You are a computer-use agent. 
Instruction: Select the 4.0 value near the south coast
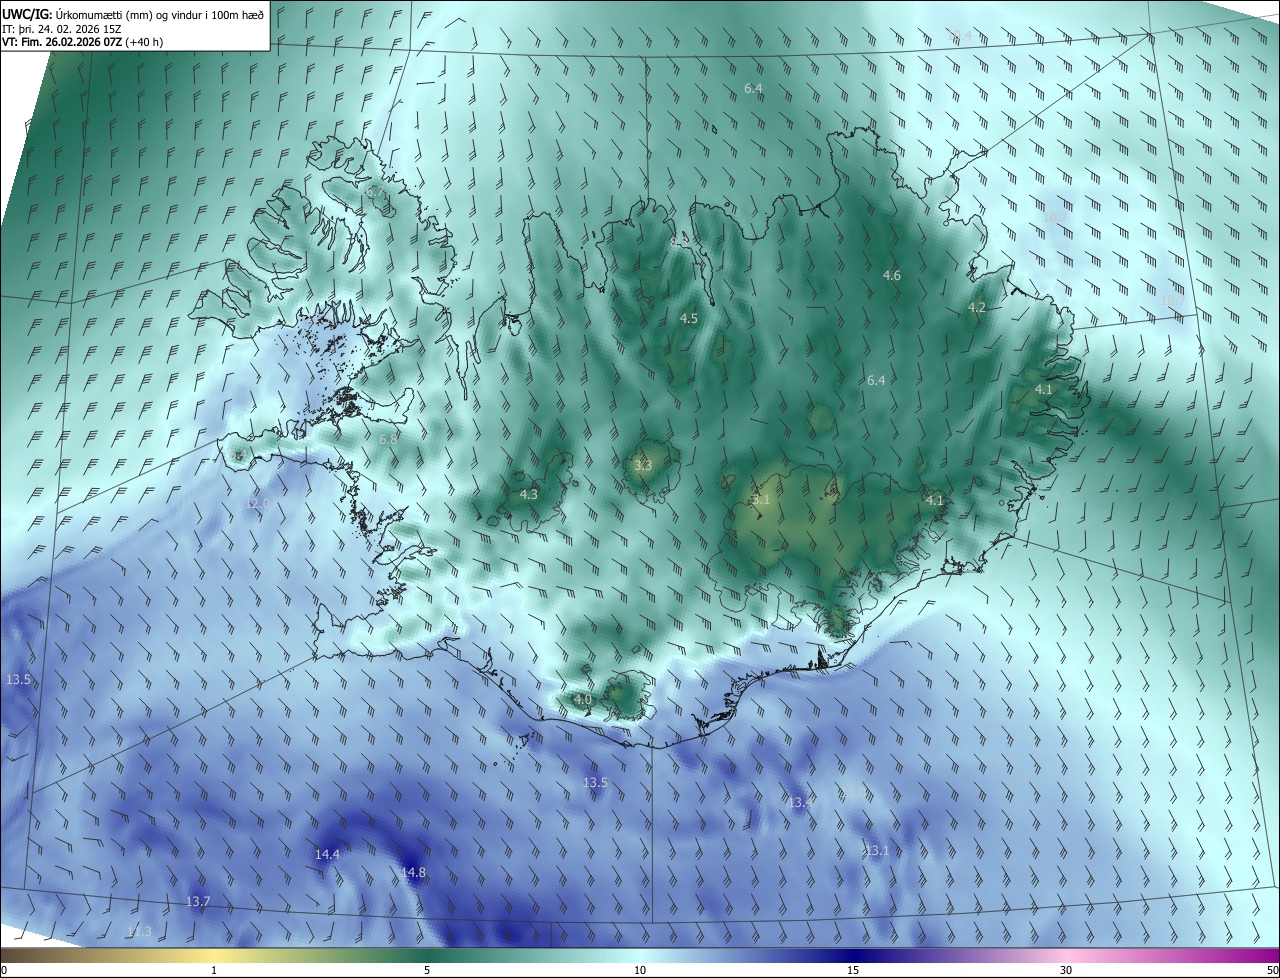click(x=583, y=698)
